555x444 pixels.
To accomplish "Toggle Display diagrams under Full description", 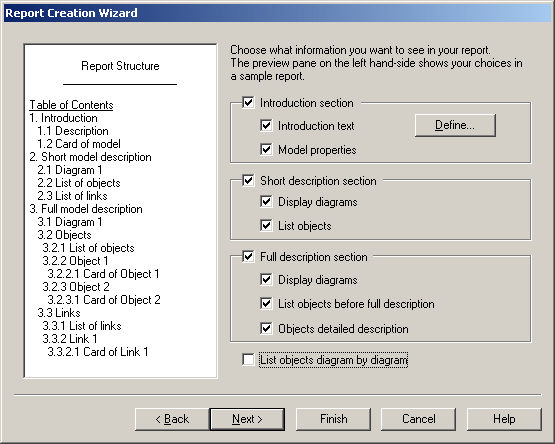I will 266,279.
